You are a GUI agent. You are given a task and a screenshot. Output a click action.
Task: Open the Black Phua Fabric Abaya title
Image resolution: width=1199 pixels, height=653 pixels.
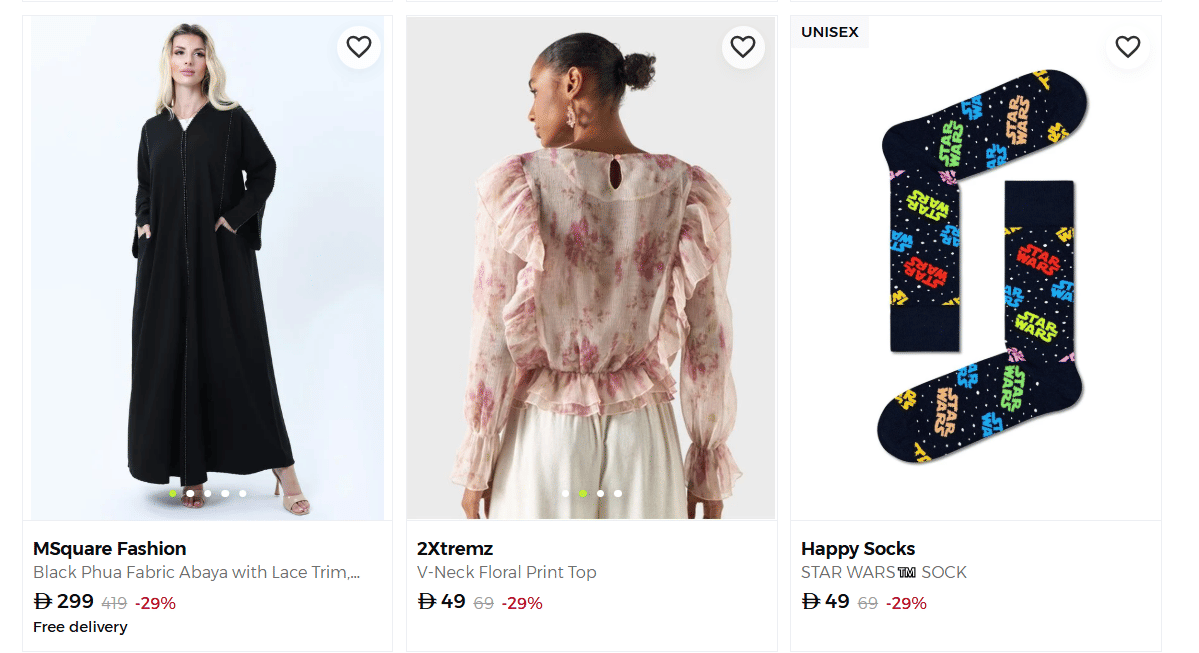(196, 573)
